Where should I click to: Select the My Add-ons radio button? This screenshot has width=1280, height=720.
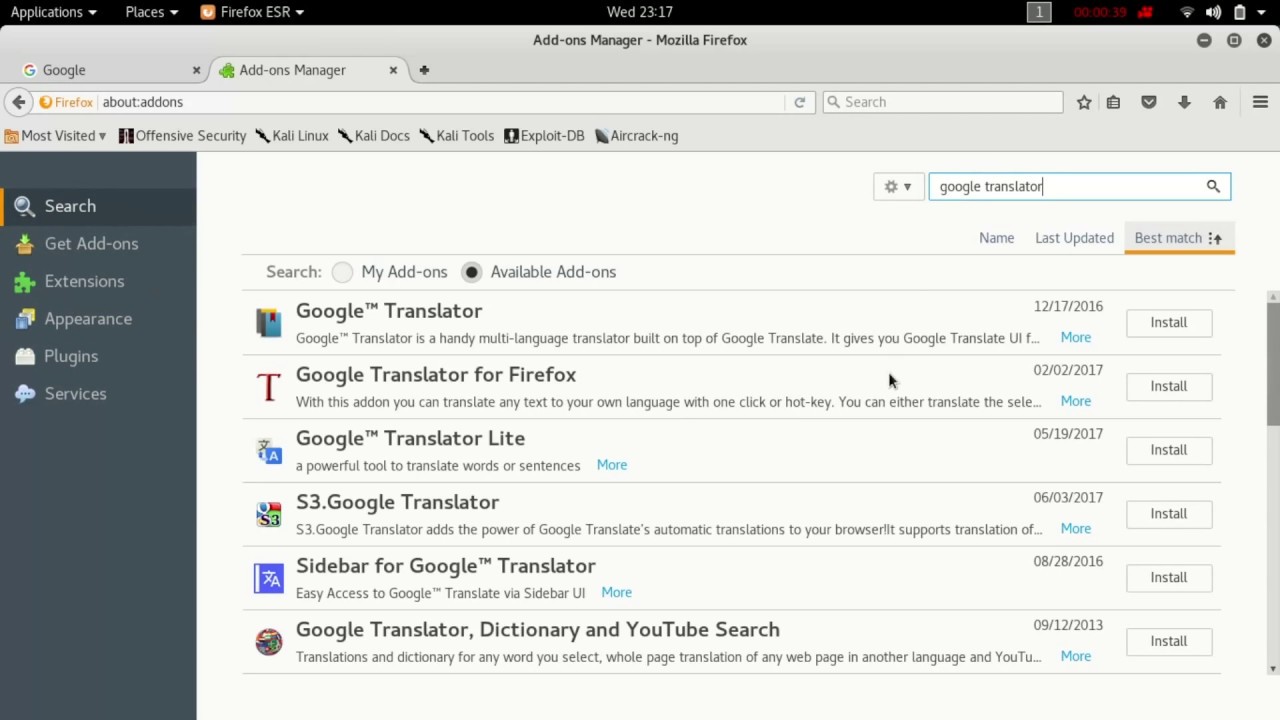pyautogui.click(x=343, y=272)
